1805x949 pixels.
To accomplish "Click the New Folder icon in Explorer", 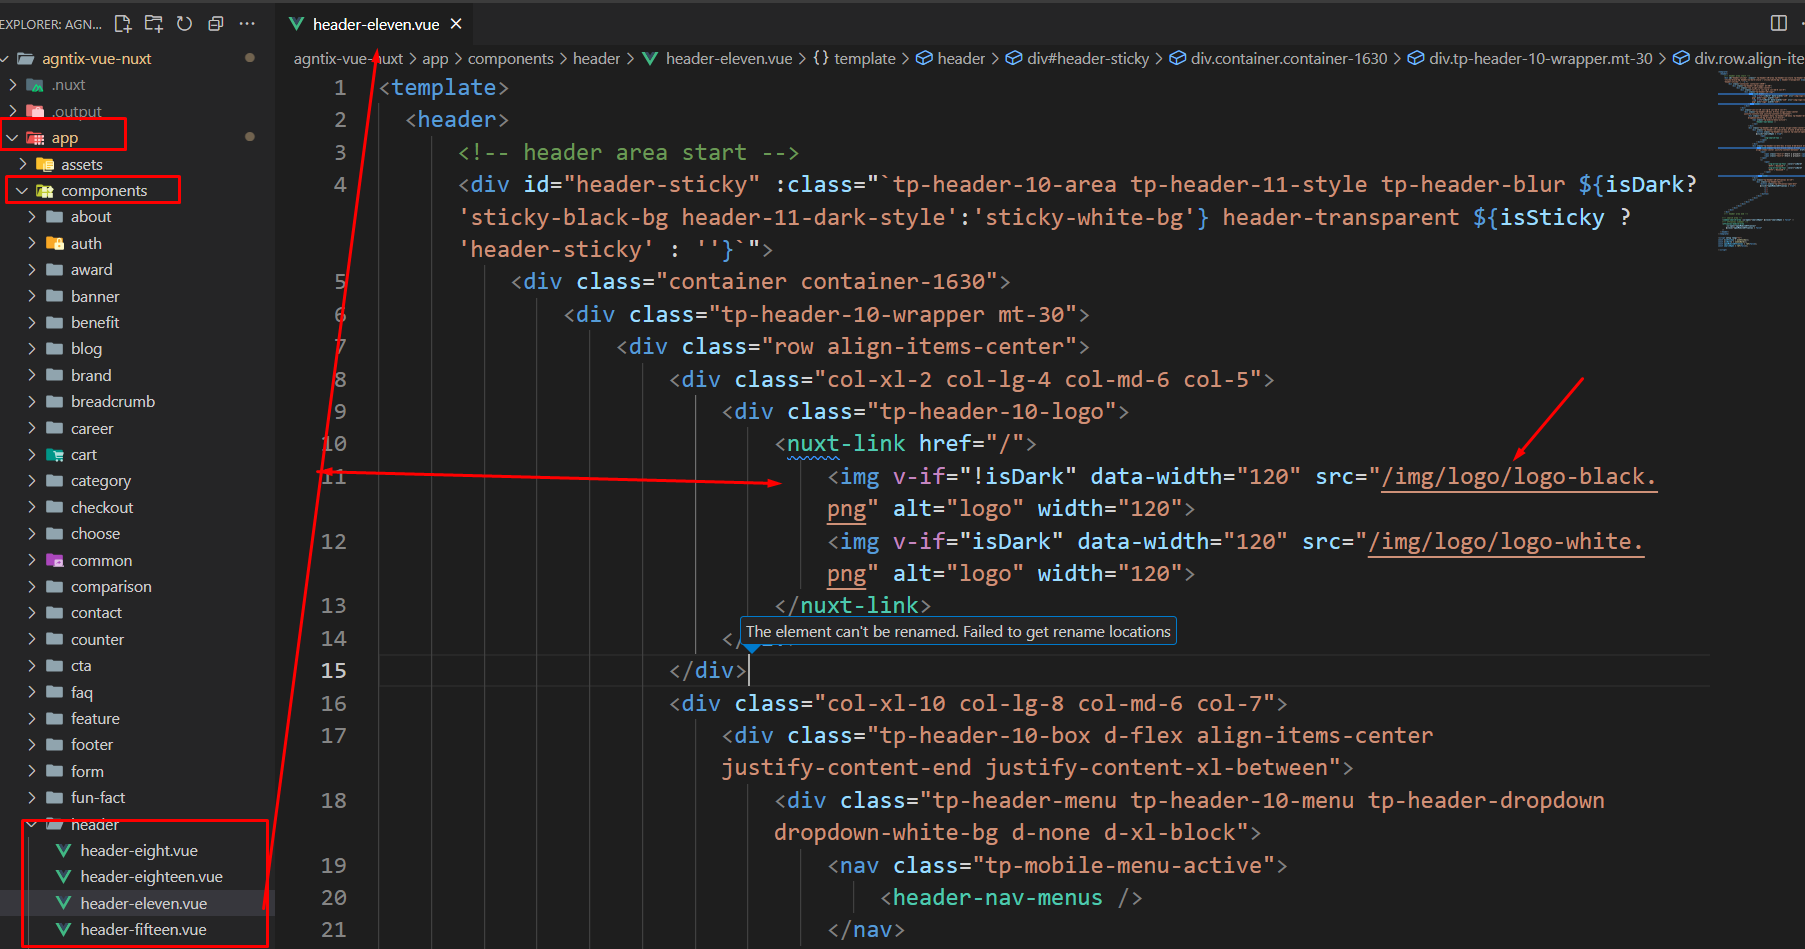I will tap(154, 23).
